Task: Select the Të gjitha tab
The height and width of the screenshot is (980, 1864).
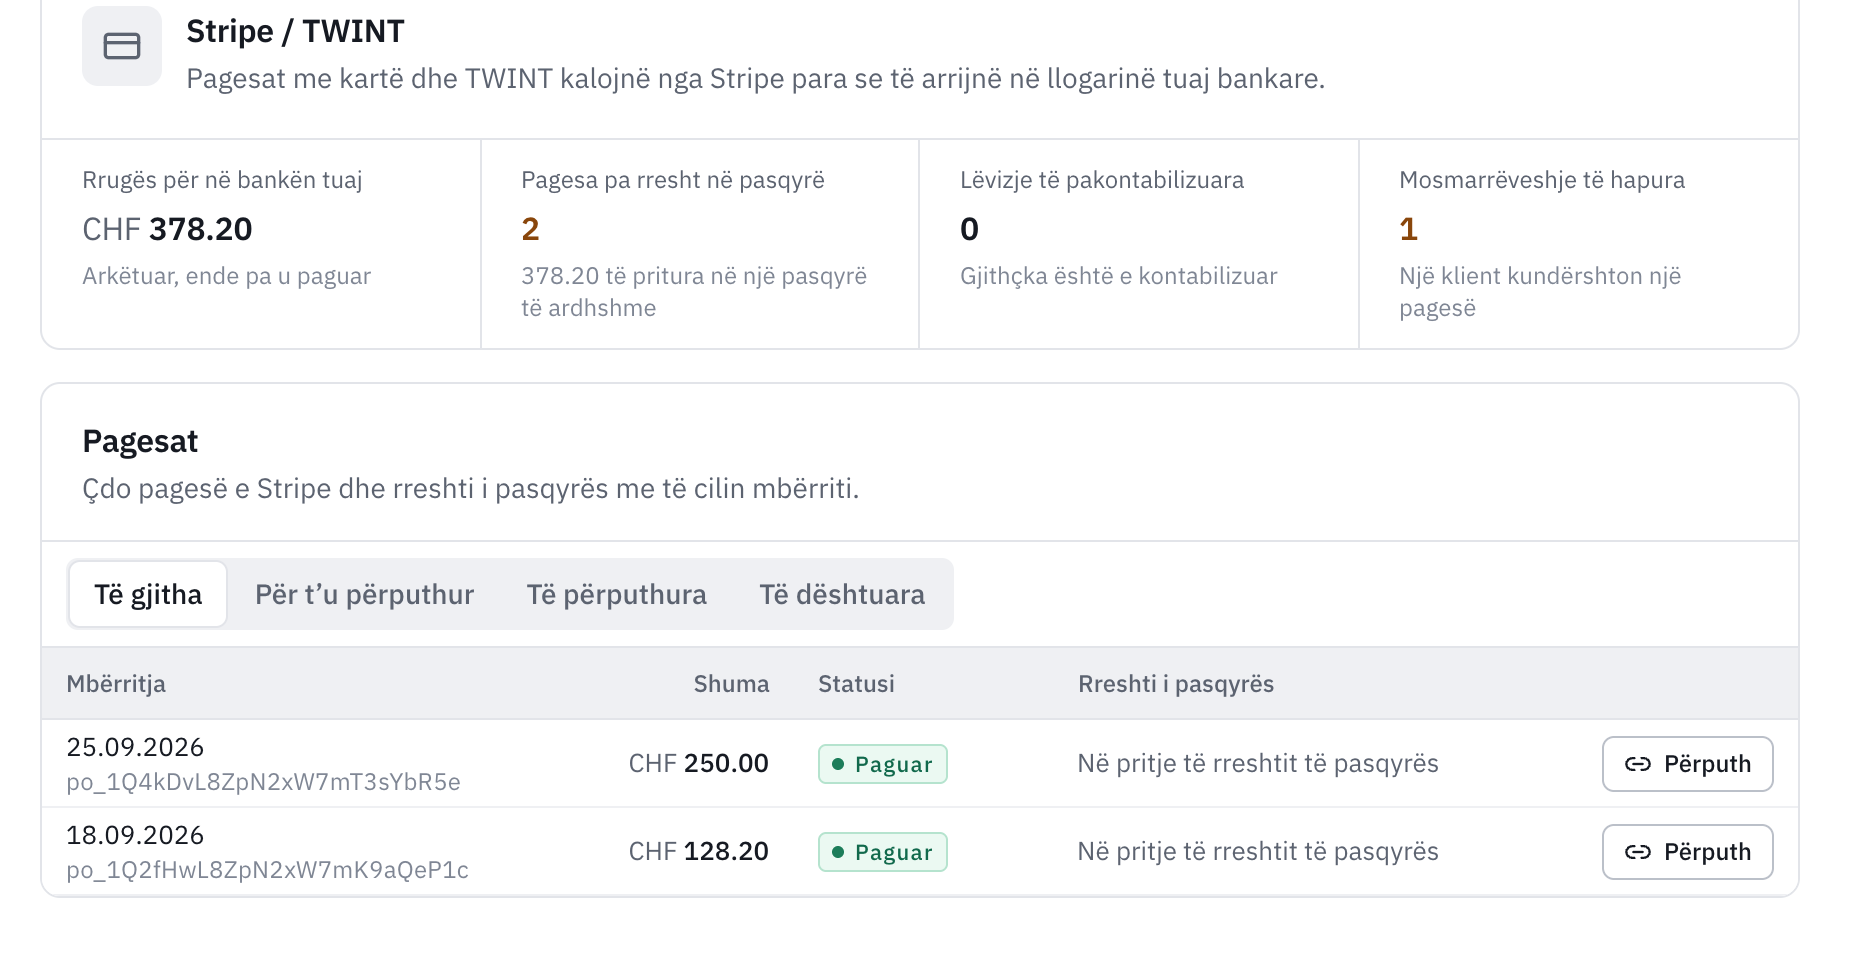Action: tap(148, 594)
